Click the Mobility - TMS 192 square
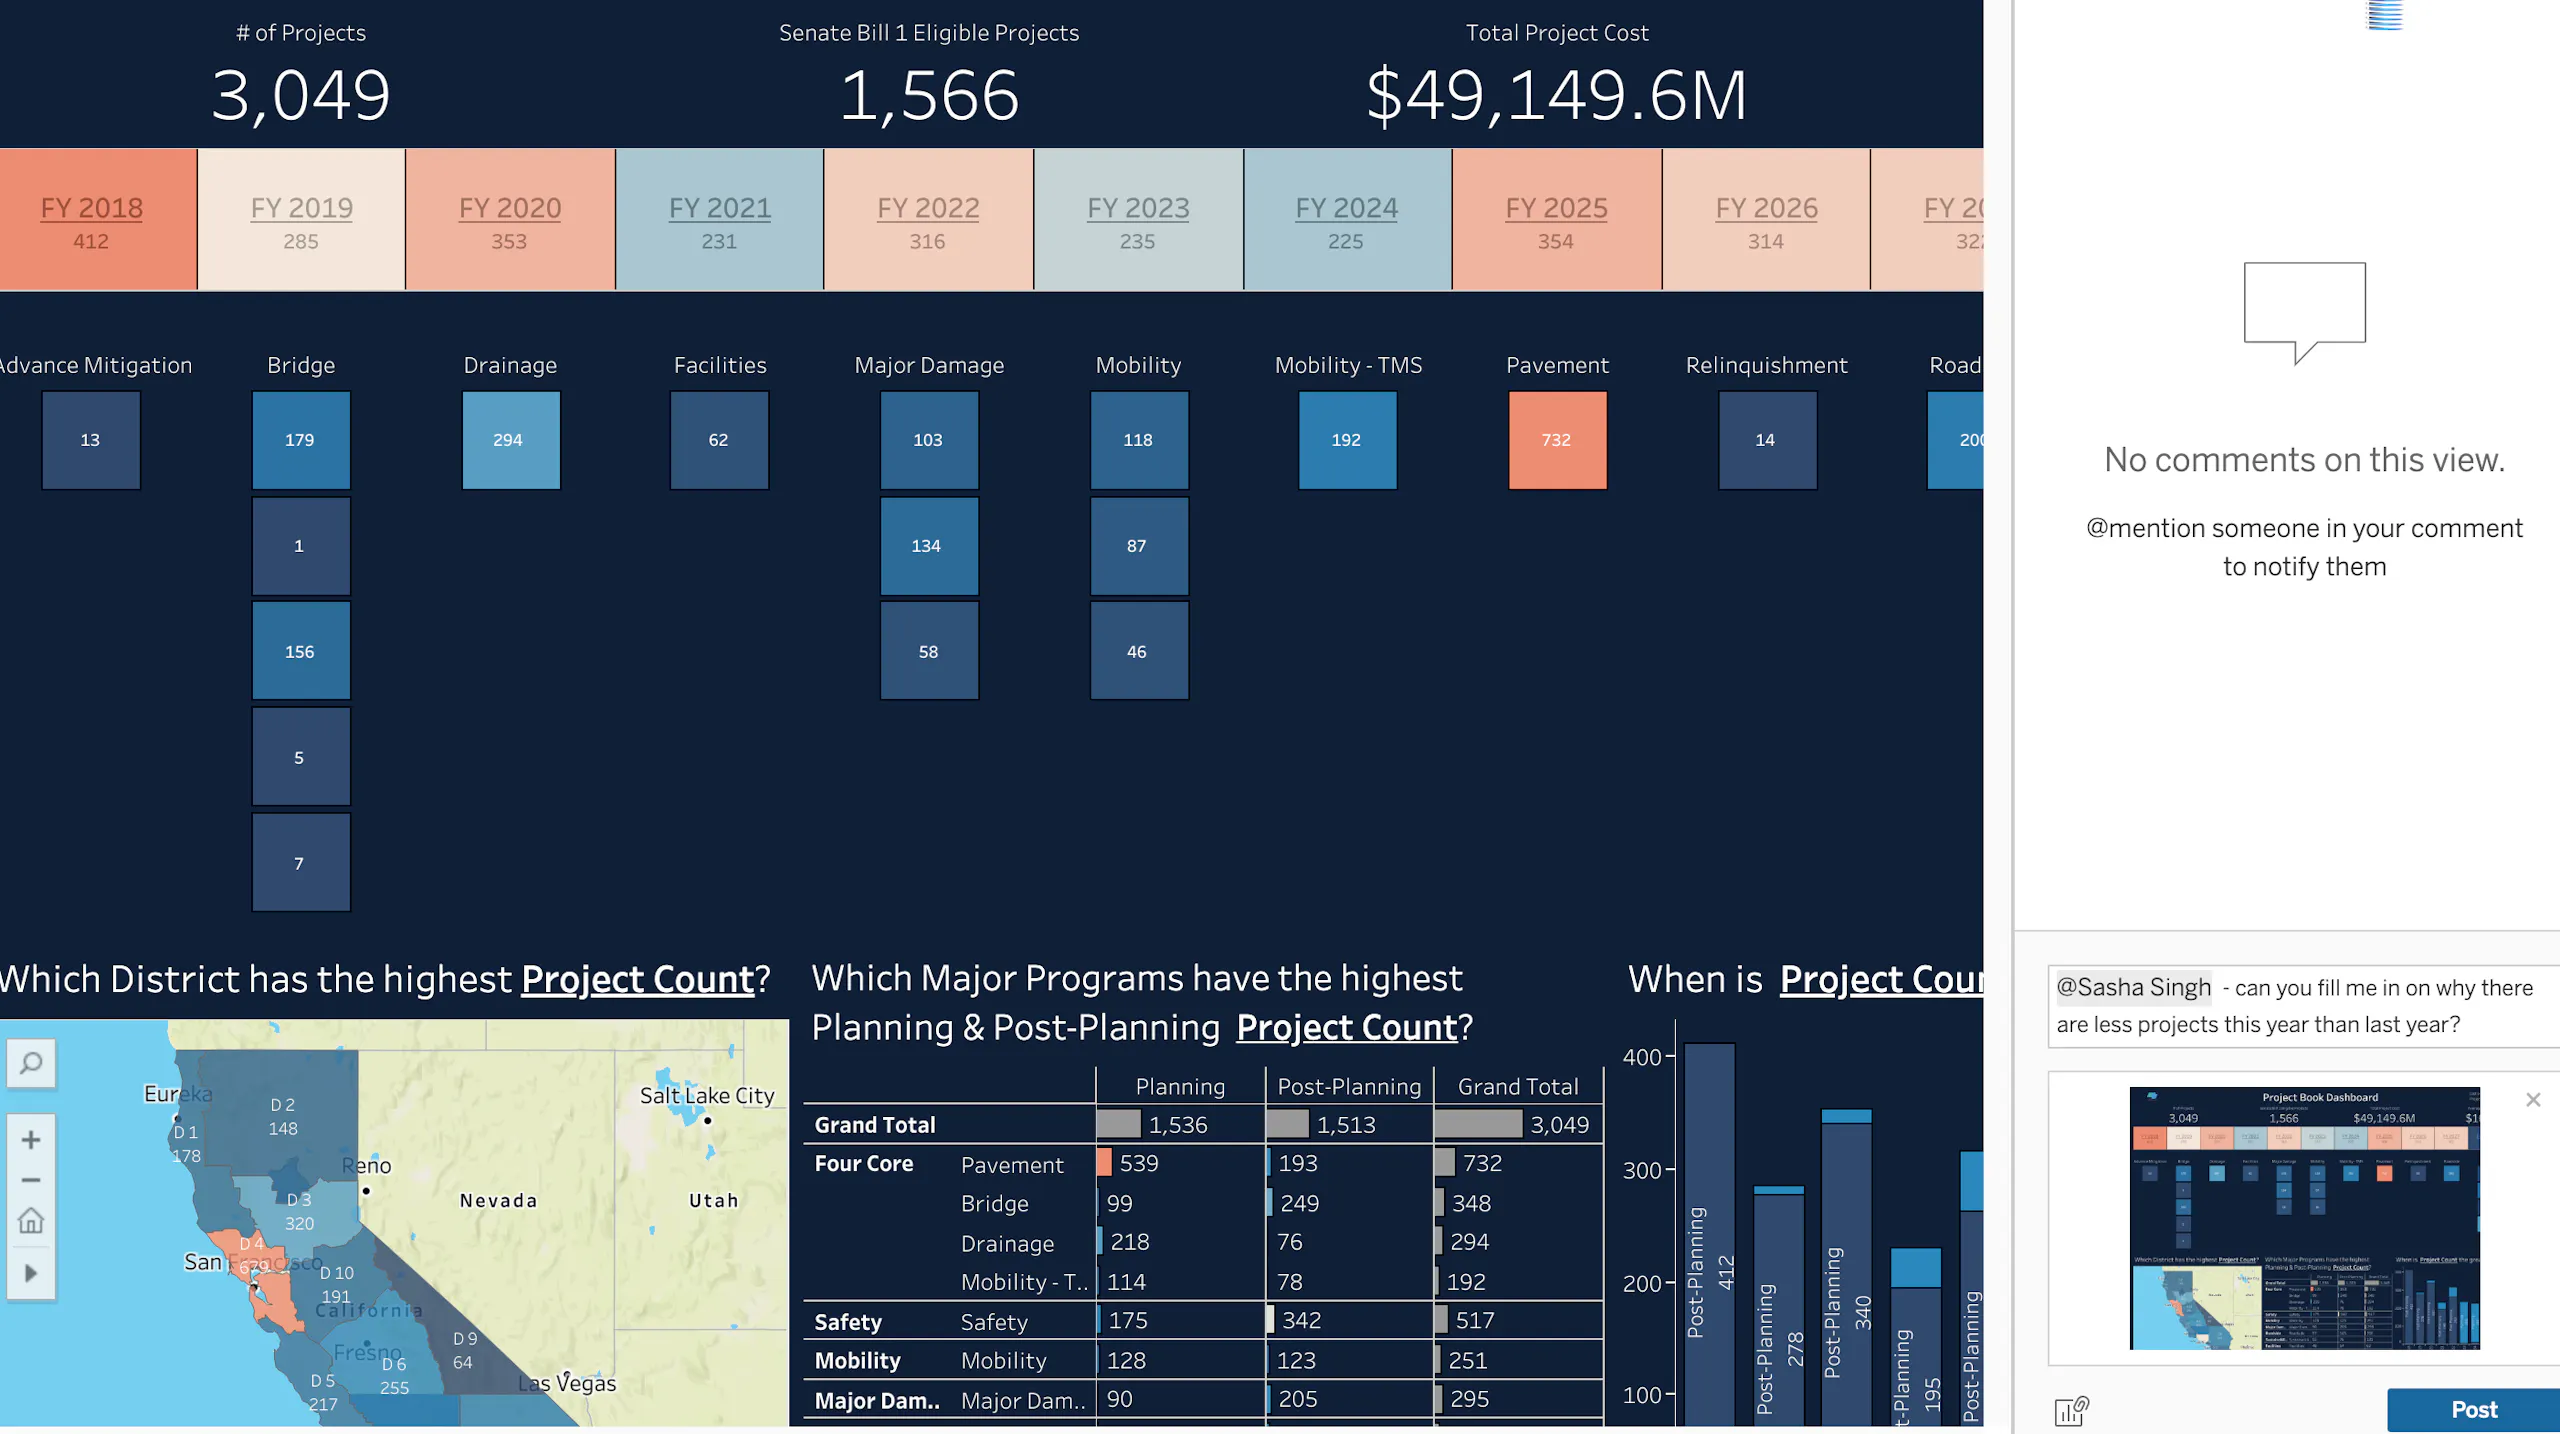The height and width of the screenshot is (1434, 2560). tap(1347, 440)
